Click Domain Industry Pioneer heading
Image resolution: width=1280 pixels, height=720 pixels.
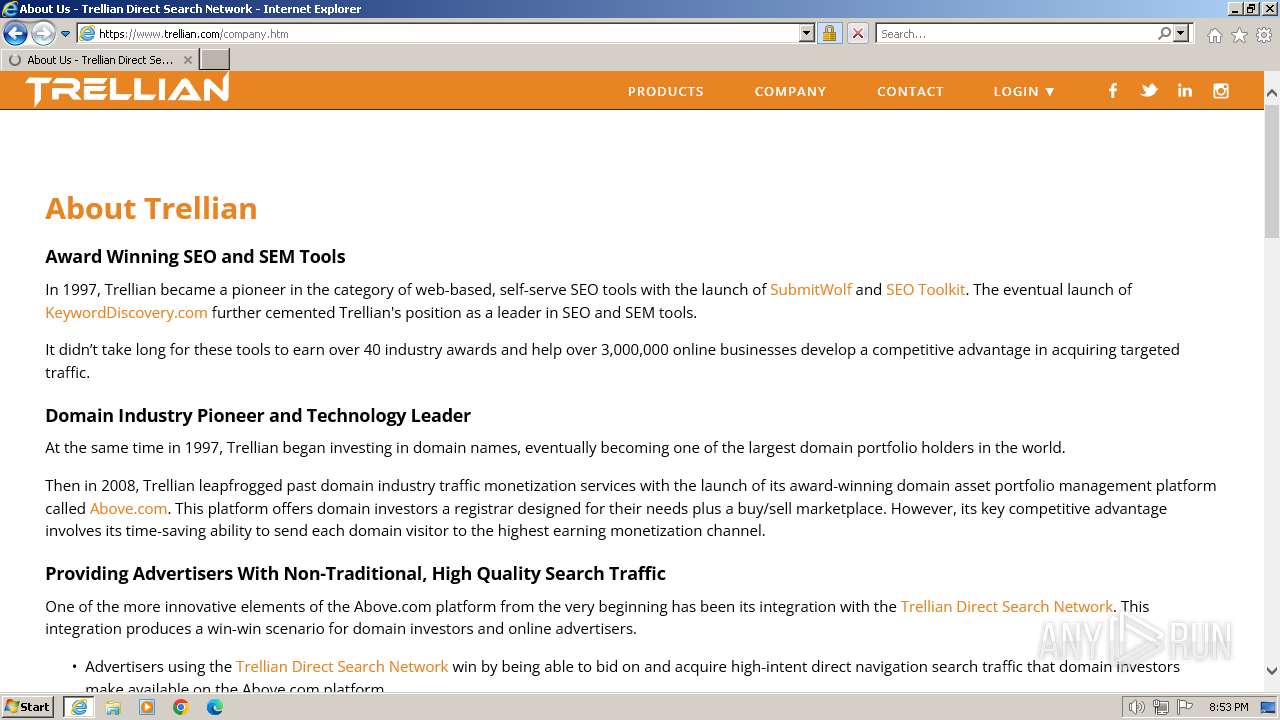click(258, 415)
